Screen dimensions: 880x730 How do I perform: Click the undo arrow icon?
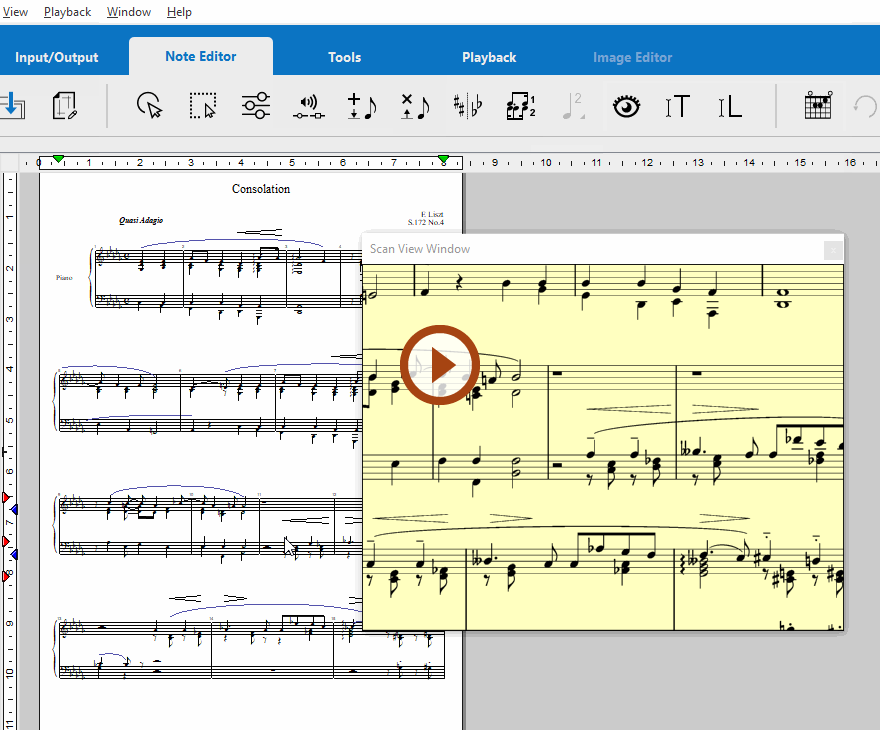[865, 106]
